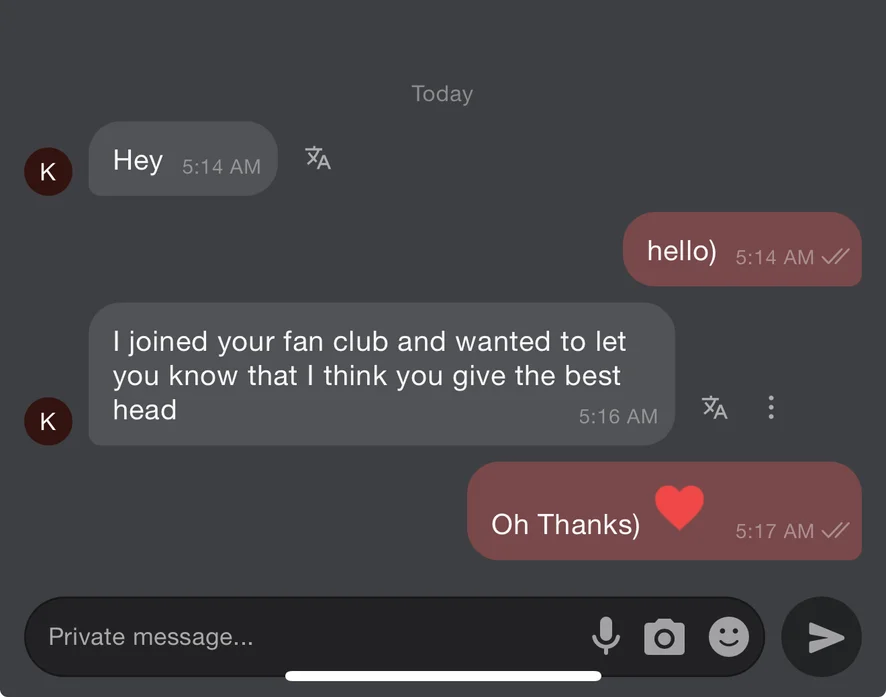Open three-dot options for fan club message
This screenshot has height=697, width=886.
pos(770,407)
